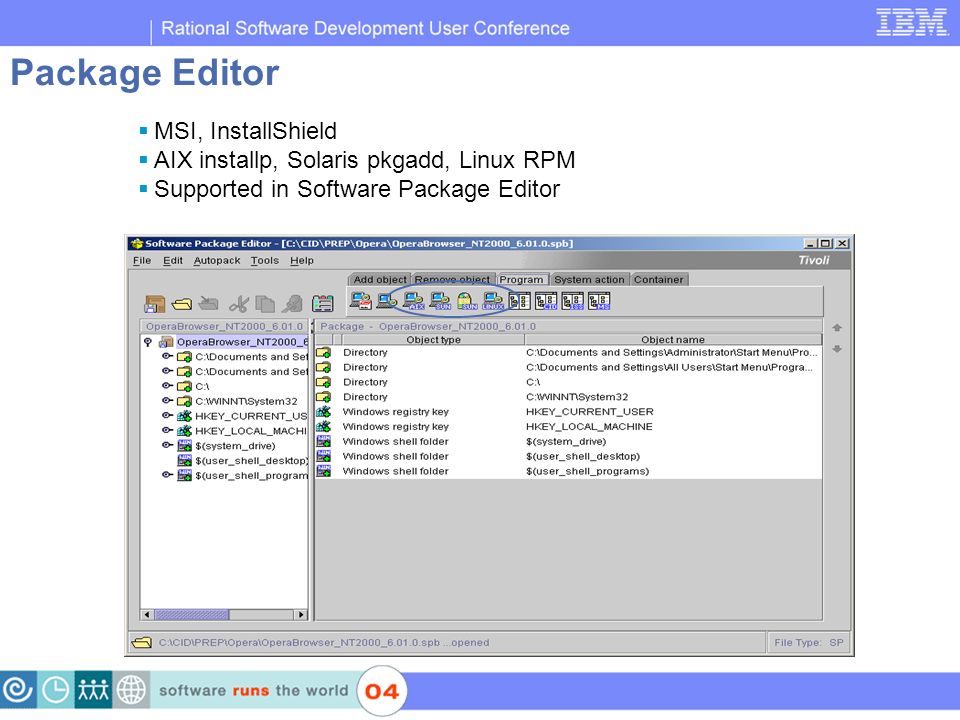Click the move-down arrow beside the table
The height and width of the screenshot is (720, 960).
838,349
